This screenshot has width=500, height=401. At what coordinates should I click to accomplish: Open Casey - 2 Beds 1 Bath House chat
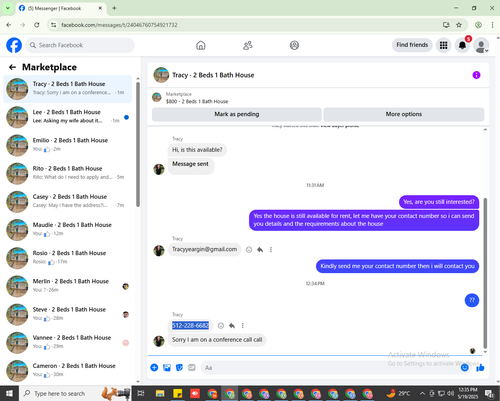pyautogui.click(x=68, y=201)
